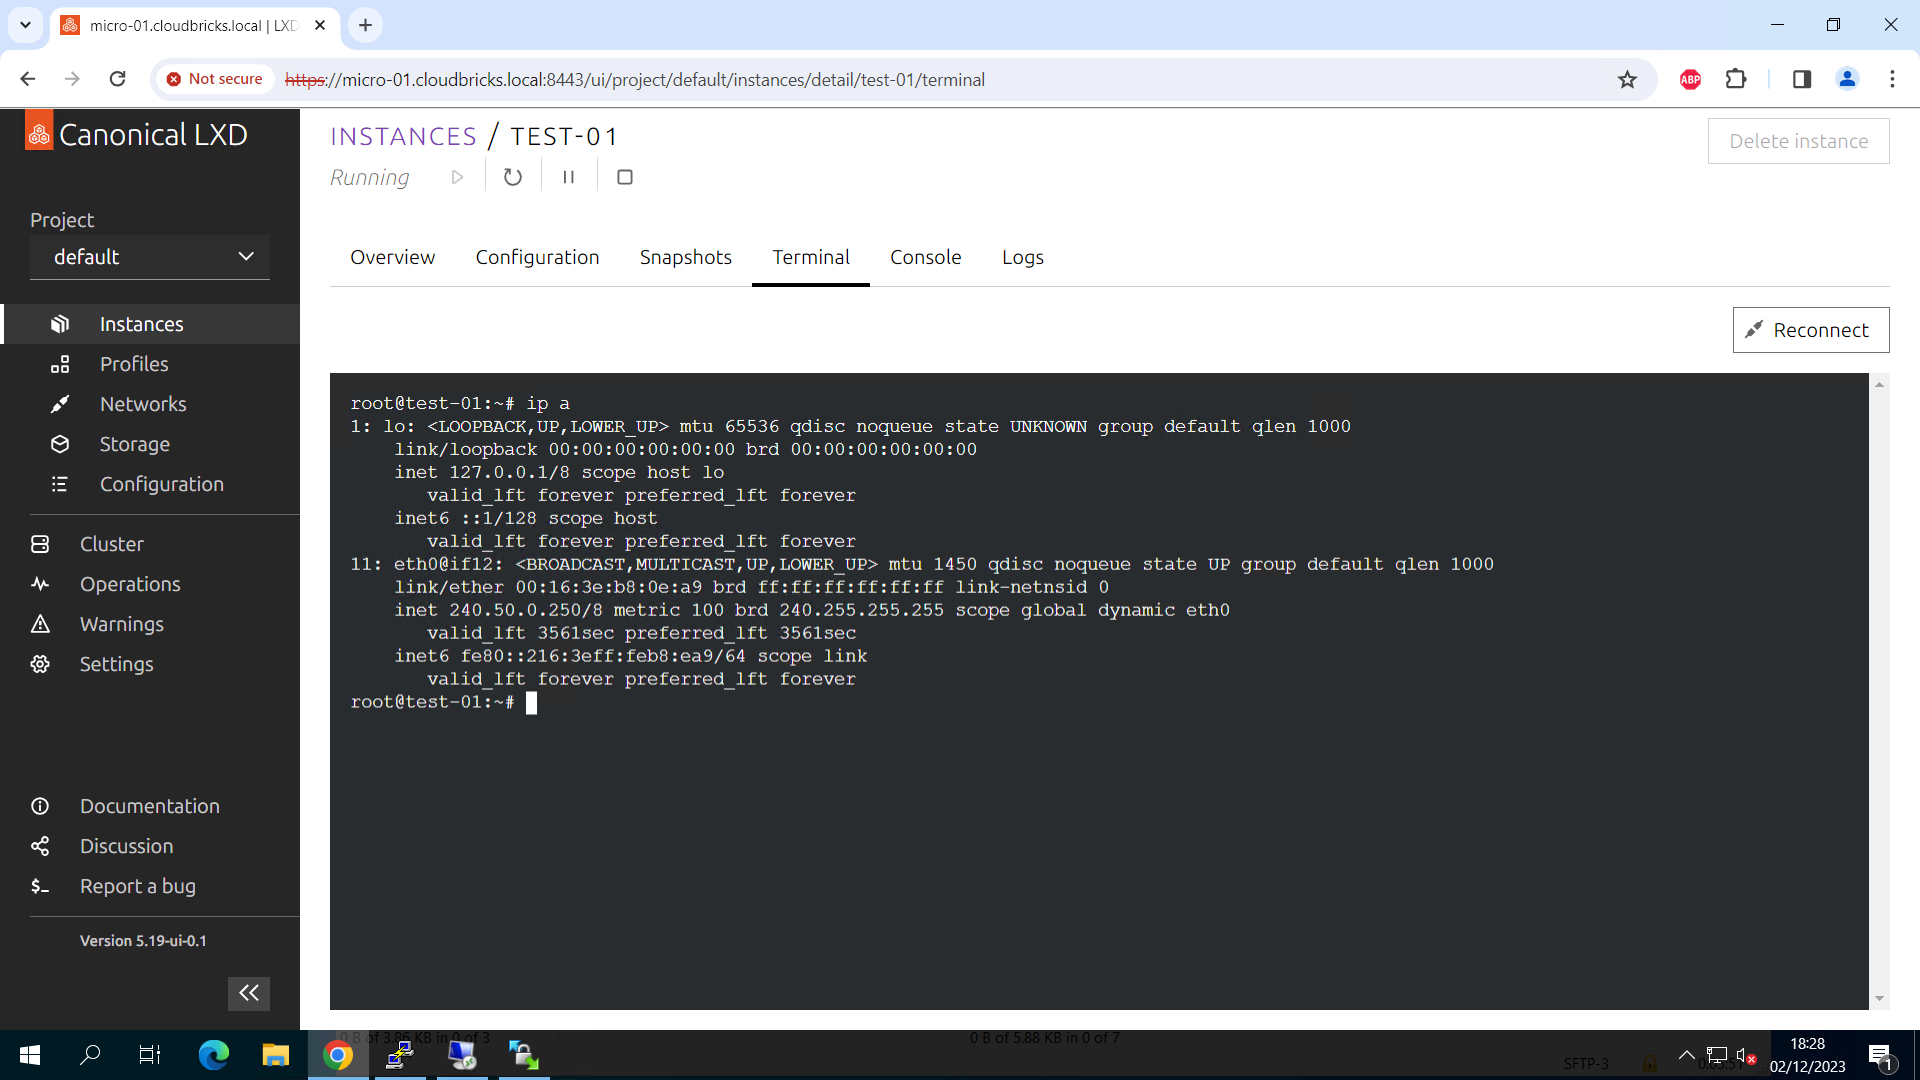The height and width of the screenshot is (1080, 1920).
Task: Click the collapse sidebar chevron
Action: tap(247, 993)
